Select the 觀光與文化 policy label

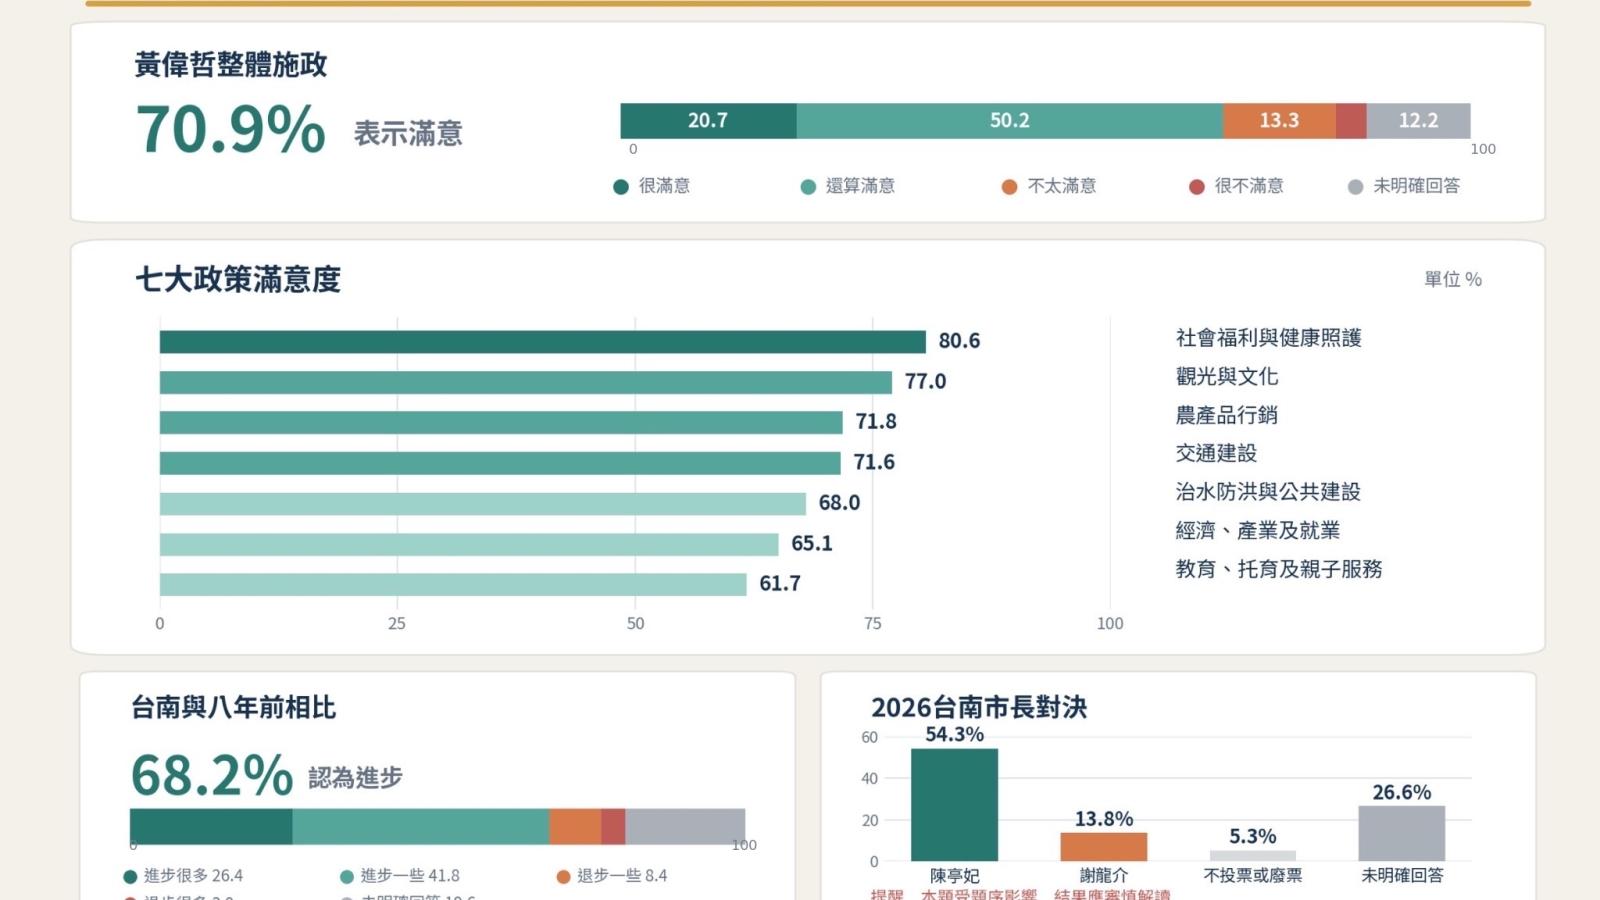click(x=1227, y=377)
